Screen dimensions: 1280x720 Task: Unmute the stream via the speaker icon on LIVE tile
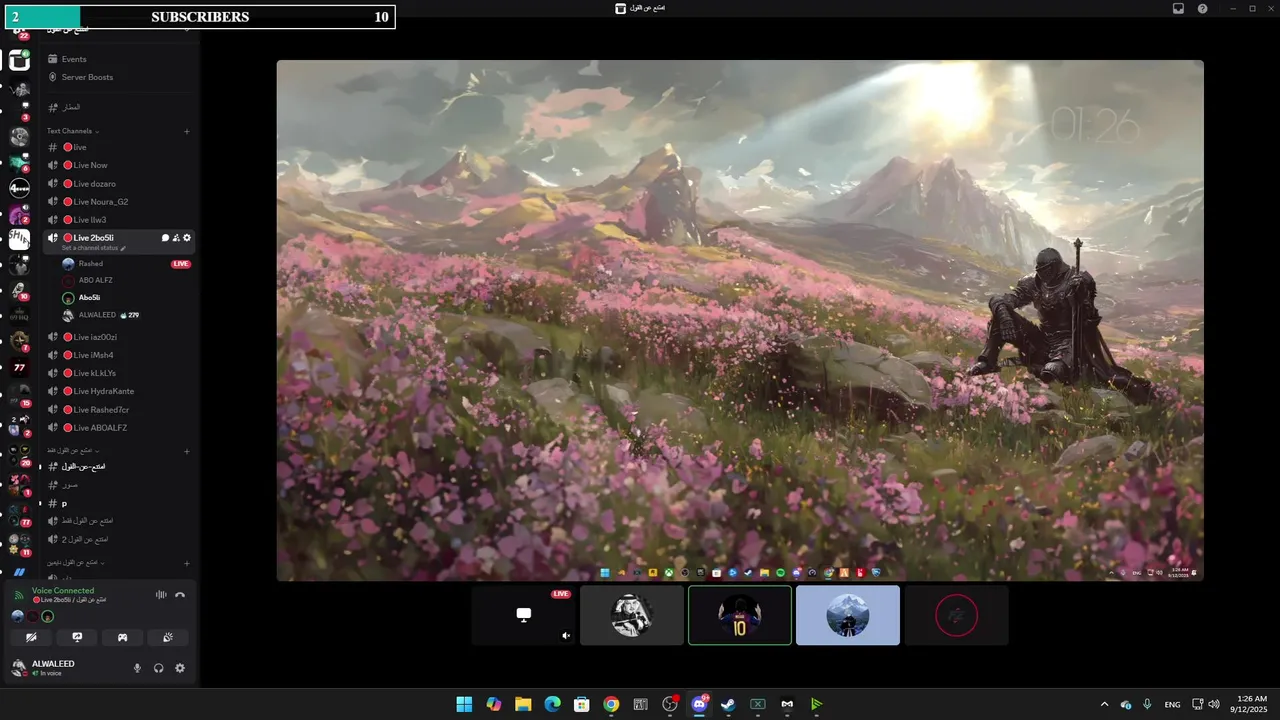point(566,635)
